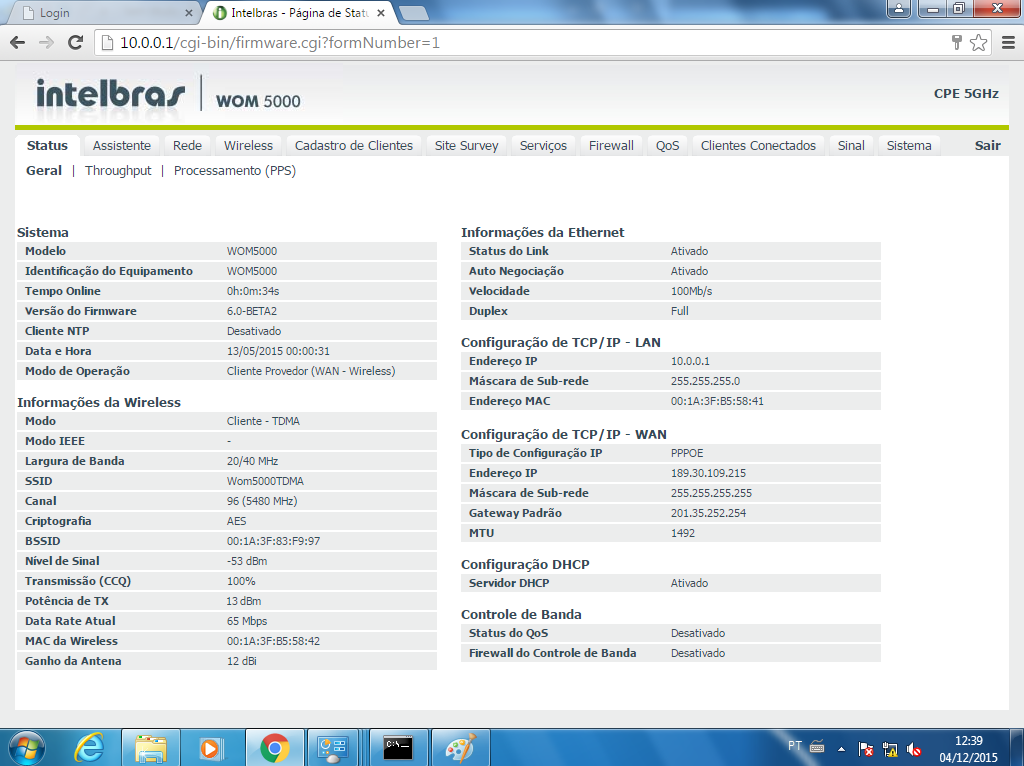The width and height of the screenshot is (1024, 766).
Task: Click the volume speaker tray icon
Action: (914, 749)
